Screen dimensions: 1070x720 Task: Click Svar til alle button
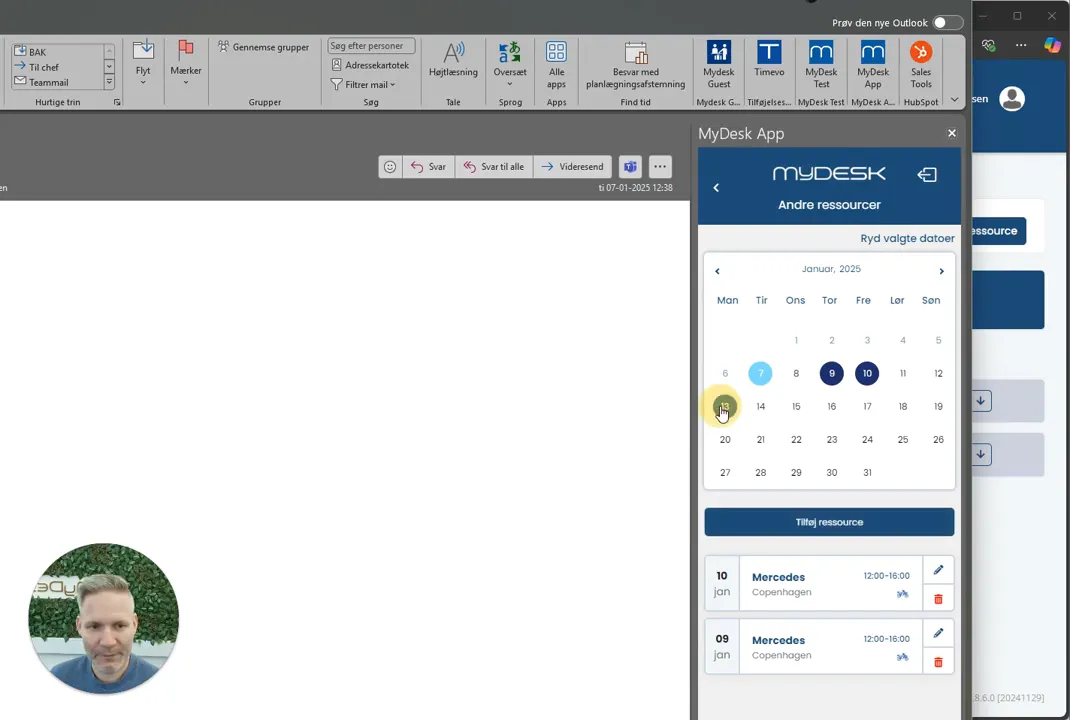coord(494,167)
